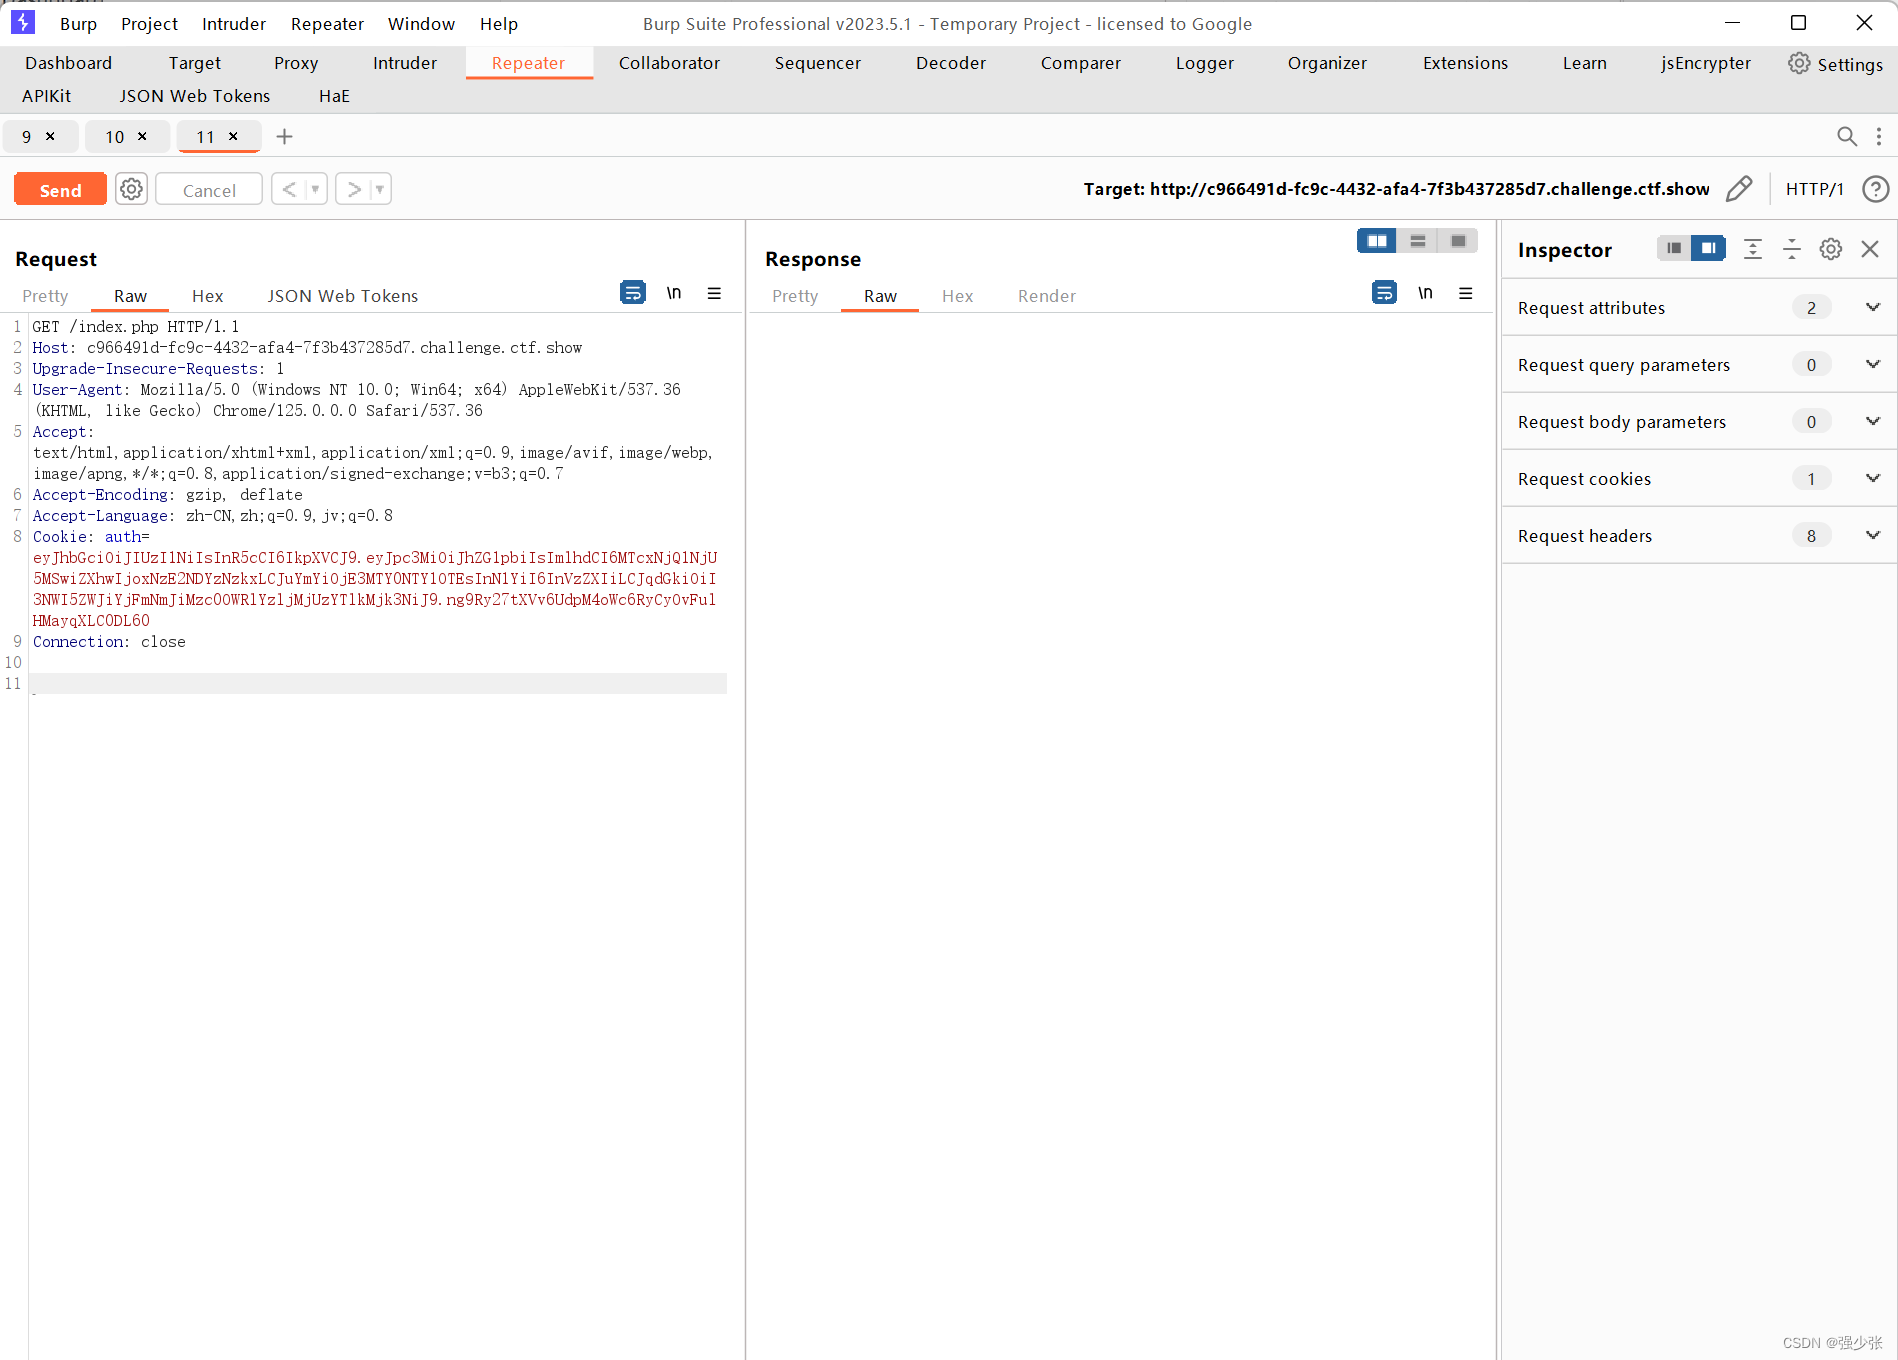Switch HTTP/1 protocol selector
This screenshot has height=1360, width=1898.
coord(1814,189)
